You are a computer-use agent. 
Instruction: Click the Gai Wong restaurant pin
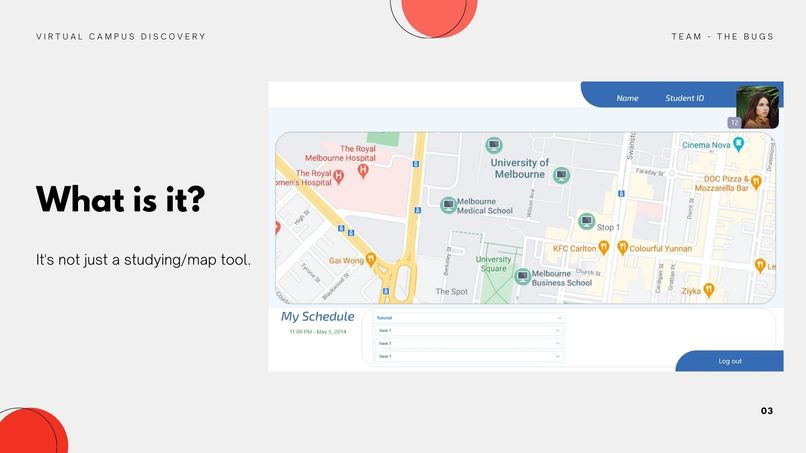(x=371, y=259)
